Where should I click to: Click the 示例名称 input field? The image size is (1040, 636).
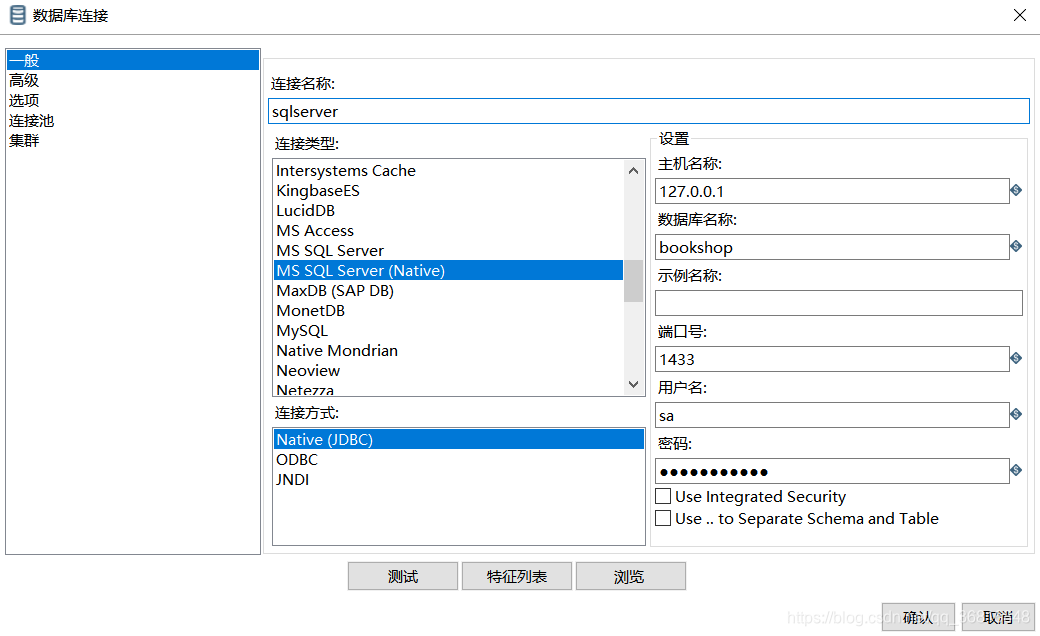838,302
